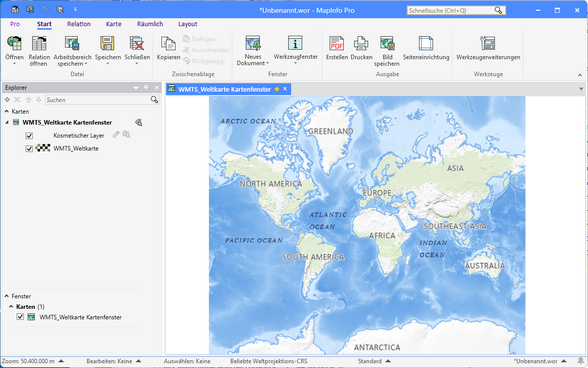
Task: Pin the Explorer panel
Action: 146,87
